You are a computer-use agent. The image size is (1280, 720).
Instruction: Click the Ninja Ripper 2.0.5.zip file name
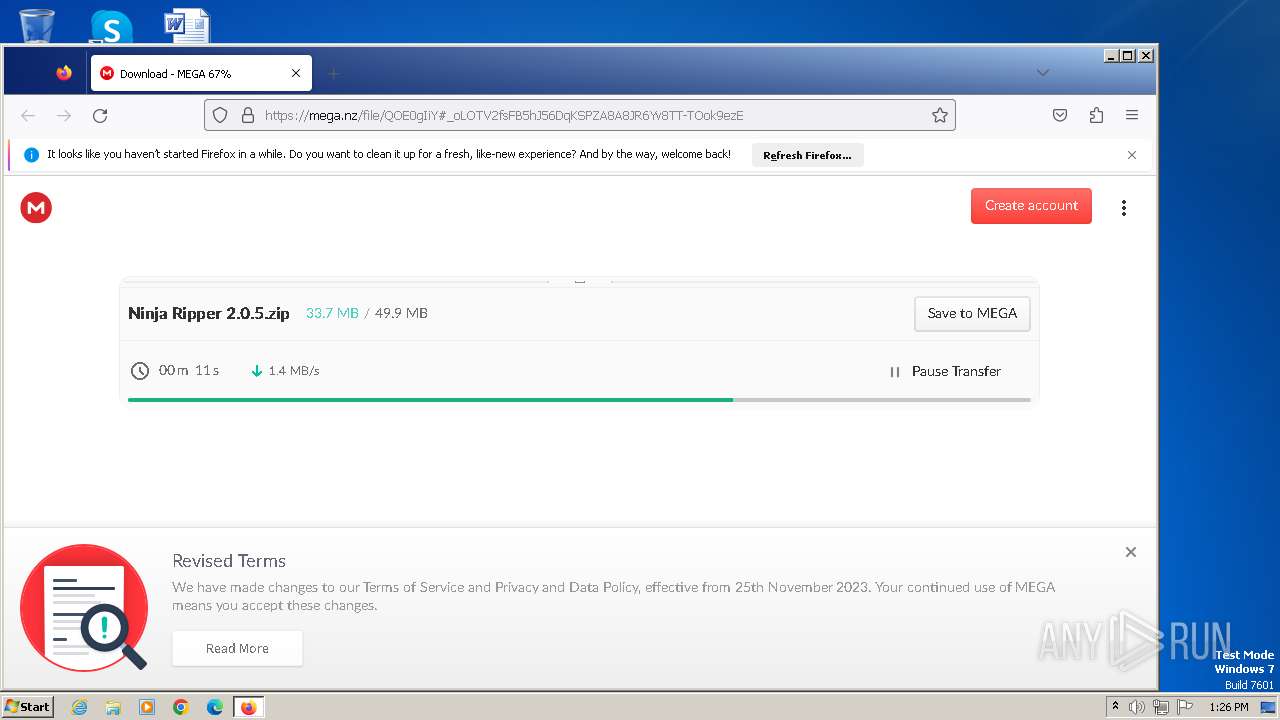click(209, 313)
